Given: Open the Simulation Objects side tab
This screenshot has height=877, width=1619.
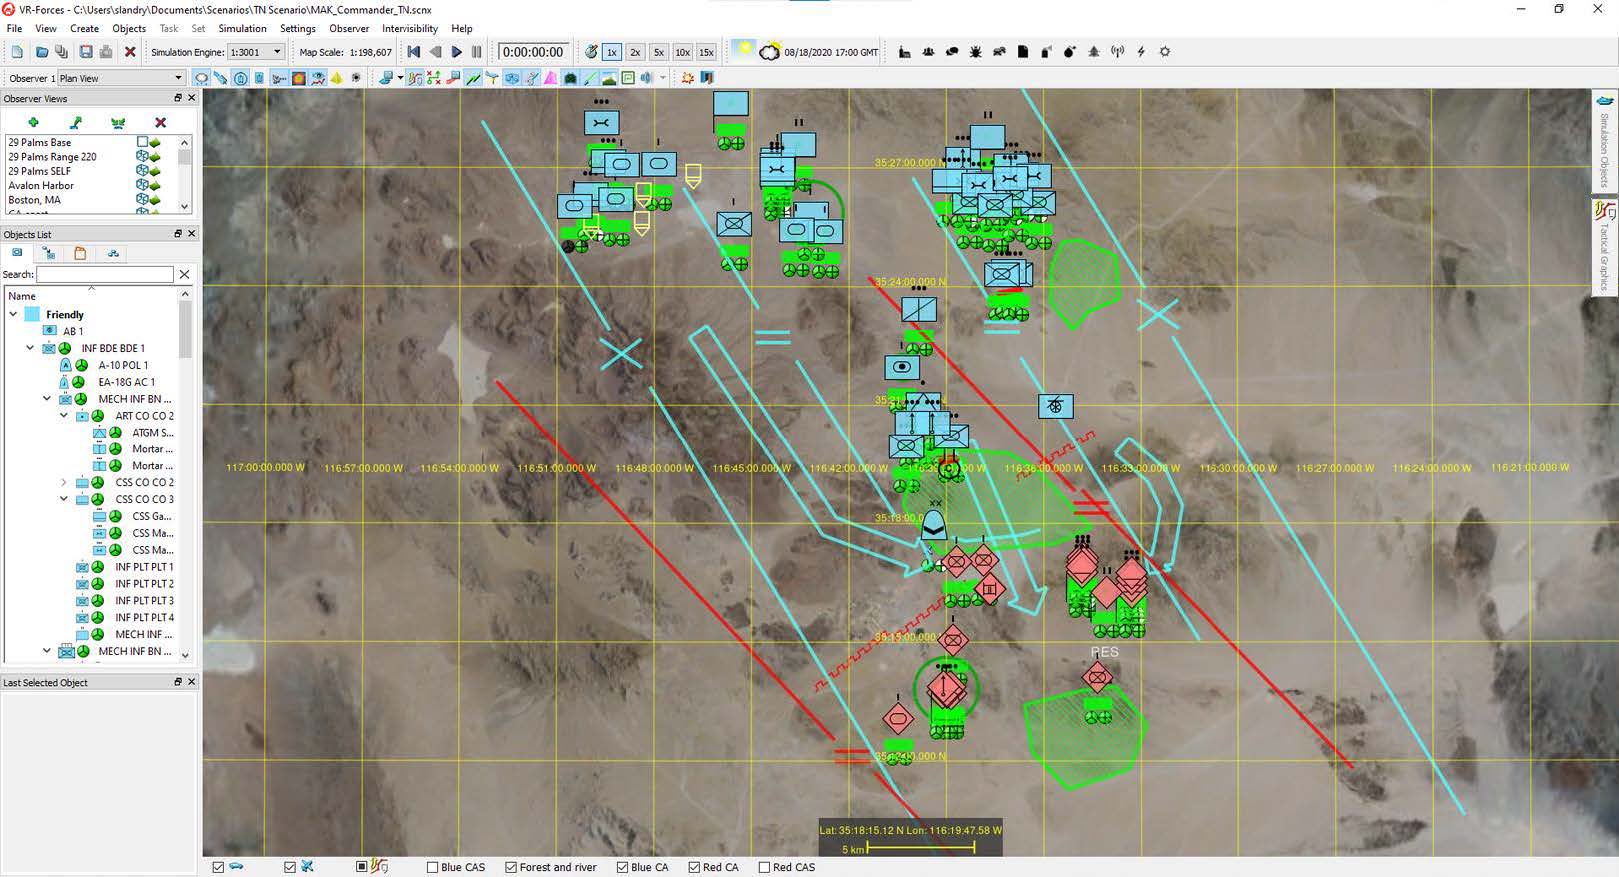Looking at the screenshot, I should pyautogui.click(x=1604, y=142).
